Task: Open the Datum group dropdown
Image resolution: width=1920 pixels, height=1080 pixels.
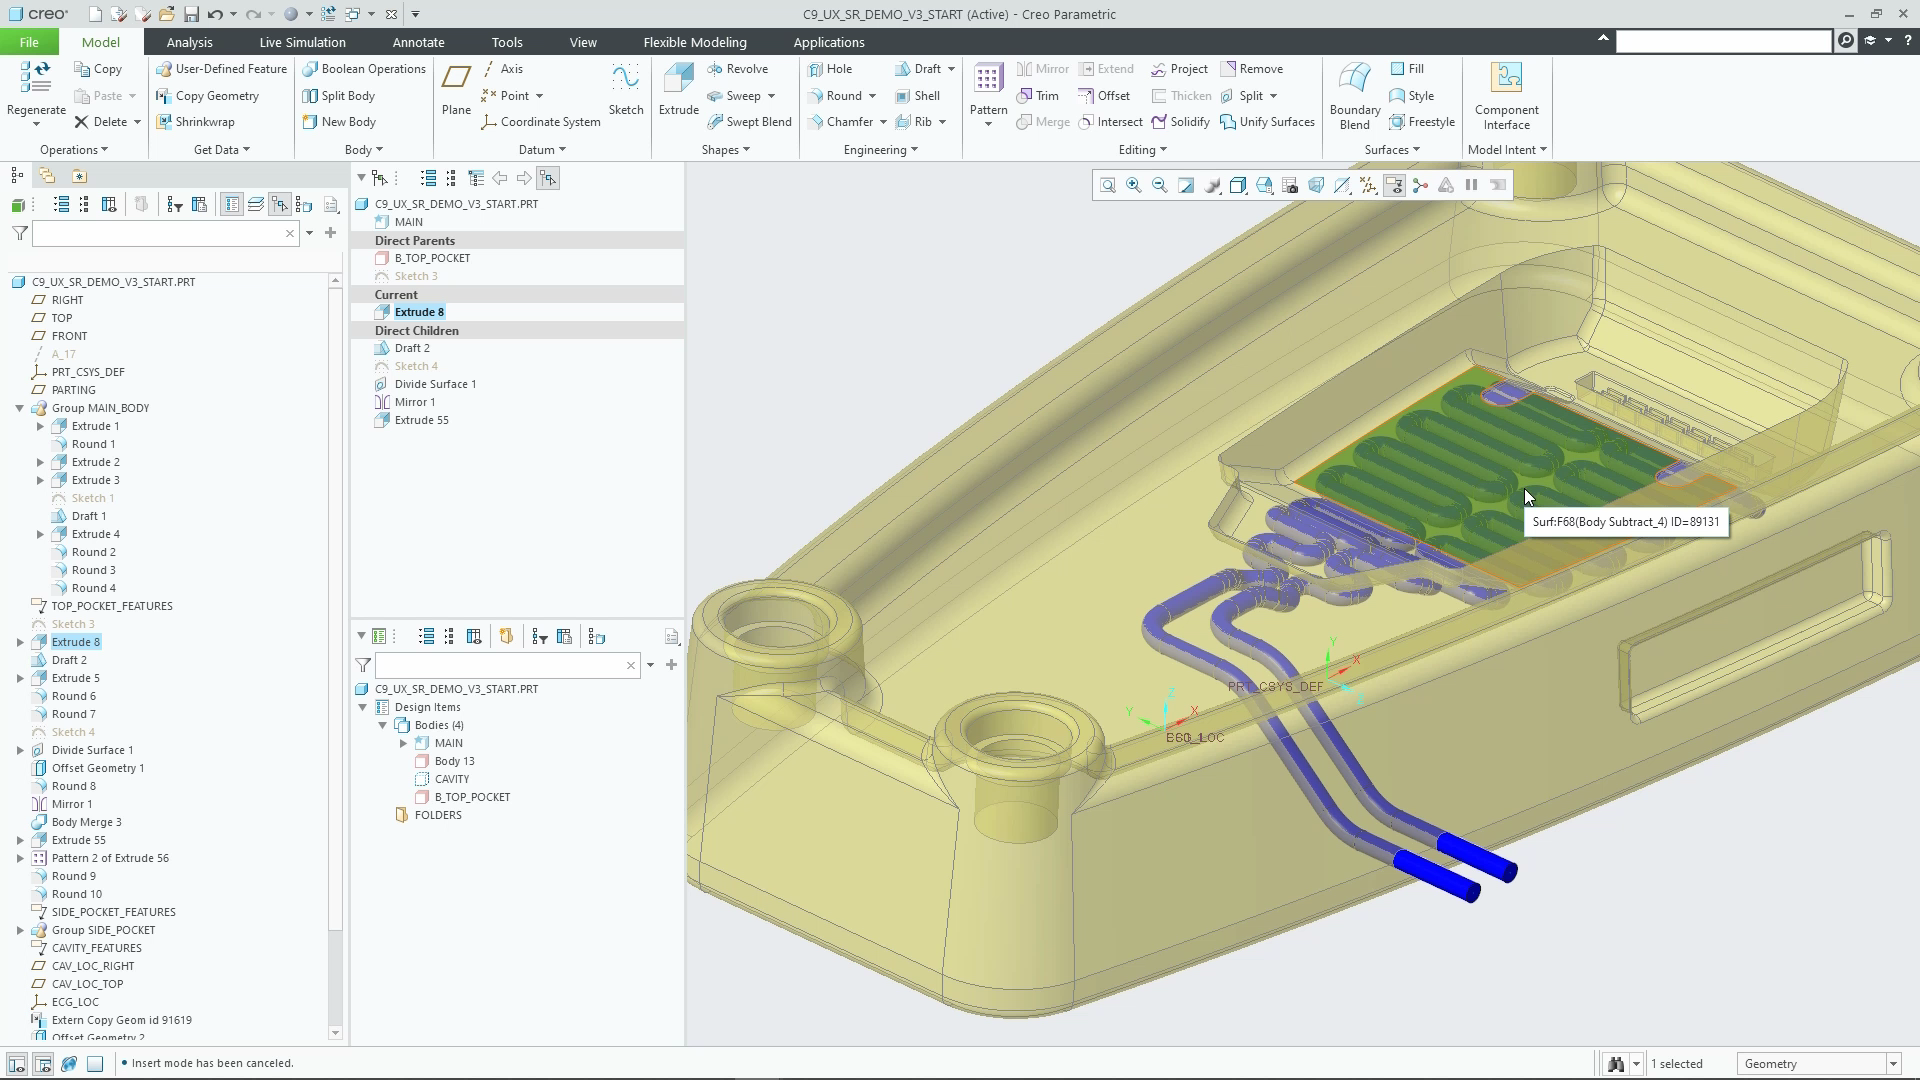Action: pos(542,150)
